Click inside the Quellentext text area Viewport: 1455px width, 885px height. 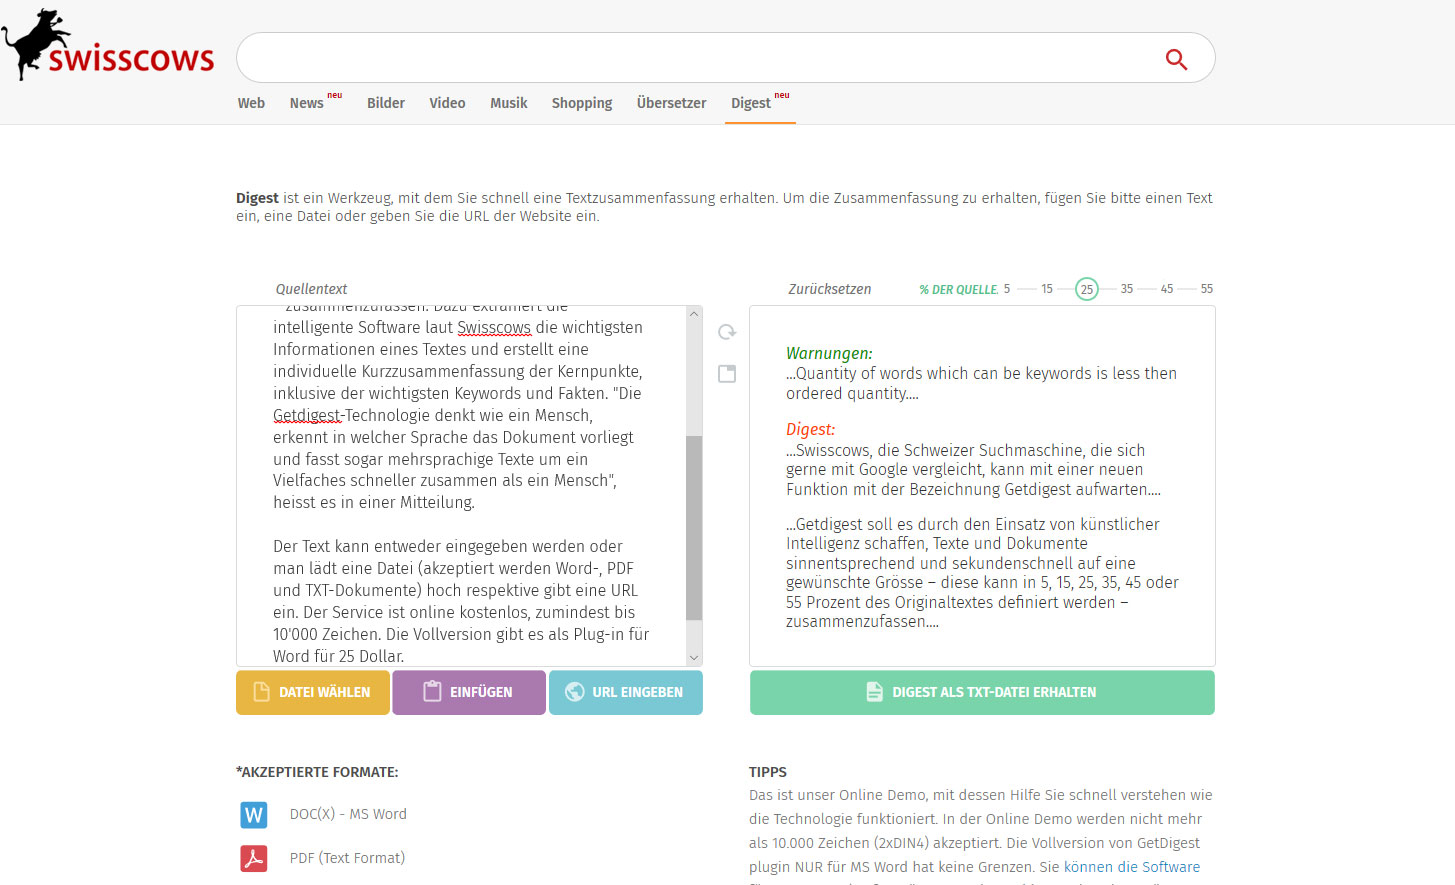coord(461,486)
